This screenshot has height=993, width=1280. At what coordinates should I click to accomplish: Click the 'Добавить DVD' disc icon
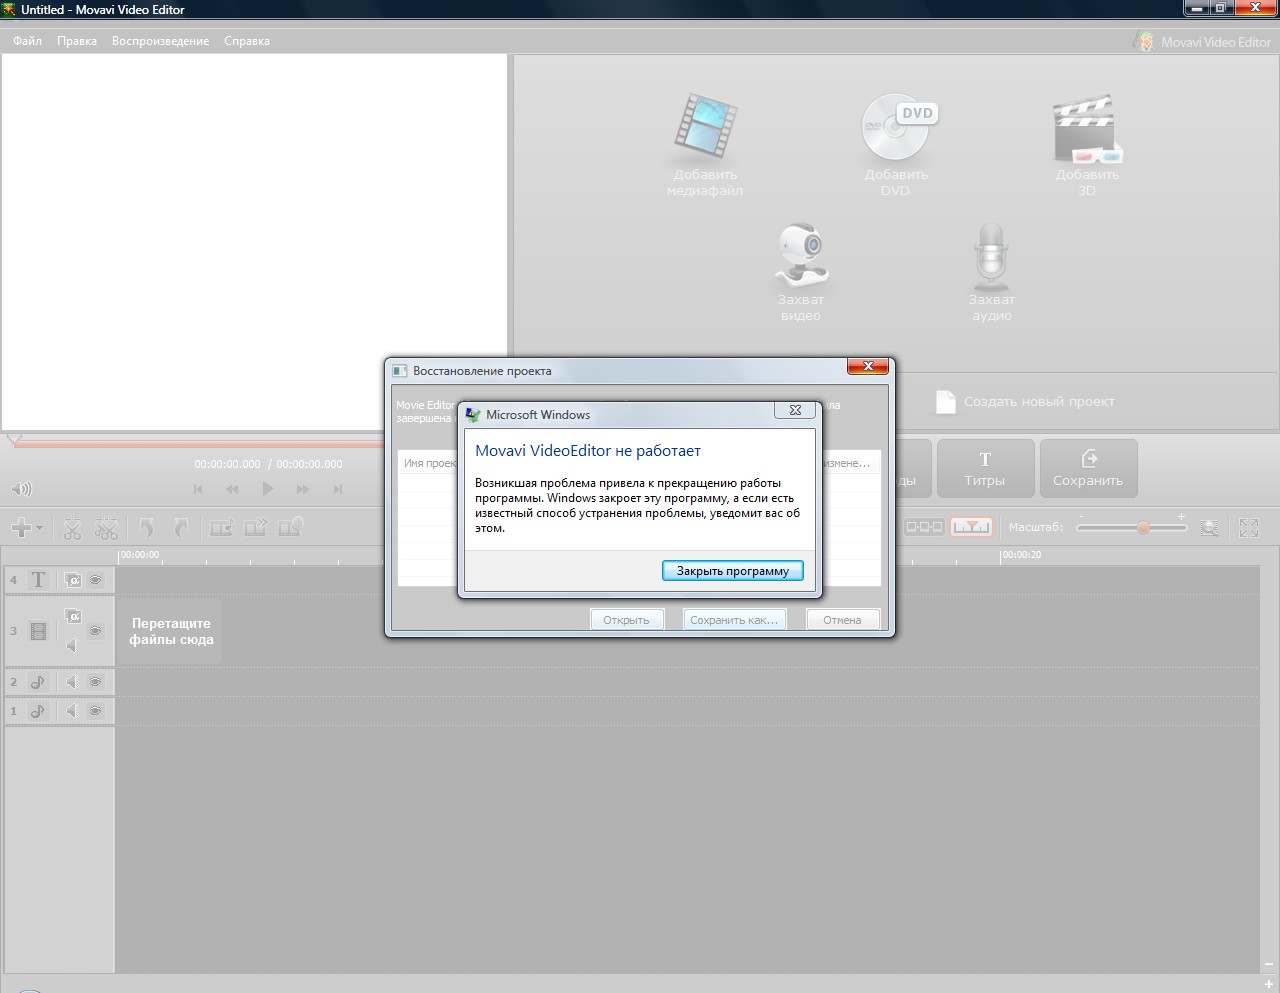899,127
